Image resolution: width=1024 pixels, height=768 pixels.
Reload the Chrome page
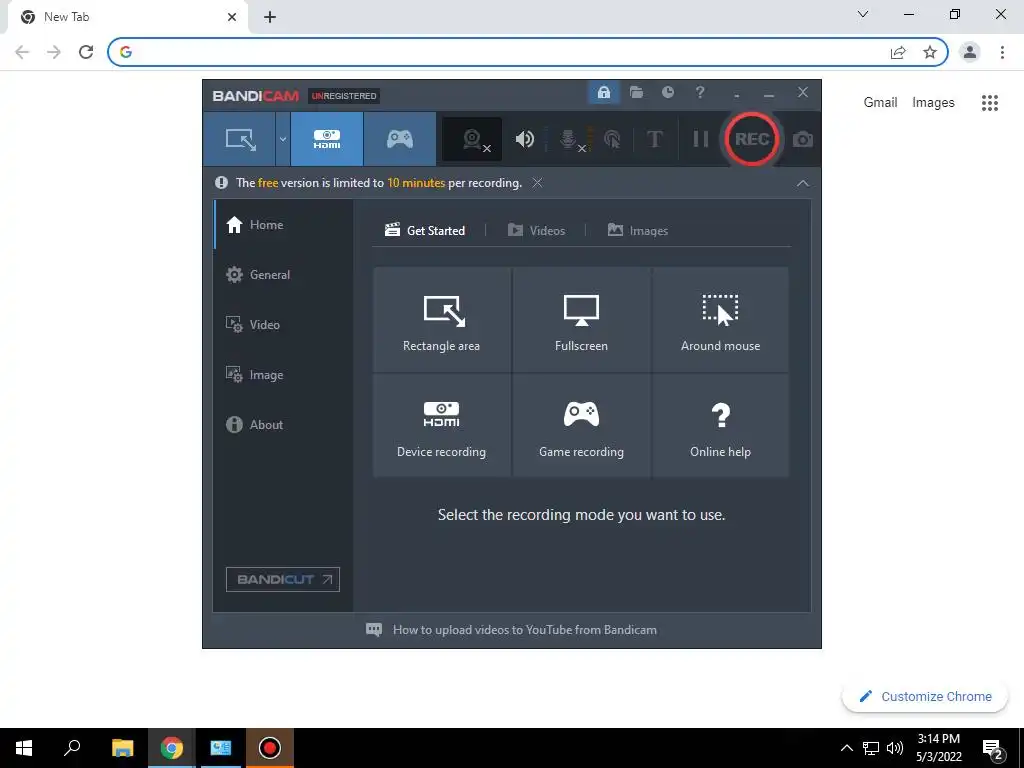86,52
